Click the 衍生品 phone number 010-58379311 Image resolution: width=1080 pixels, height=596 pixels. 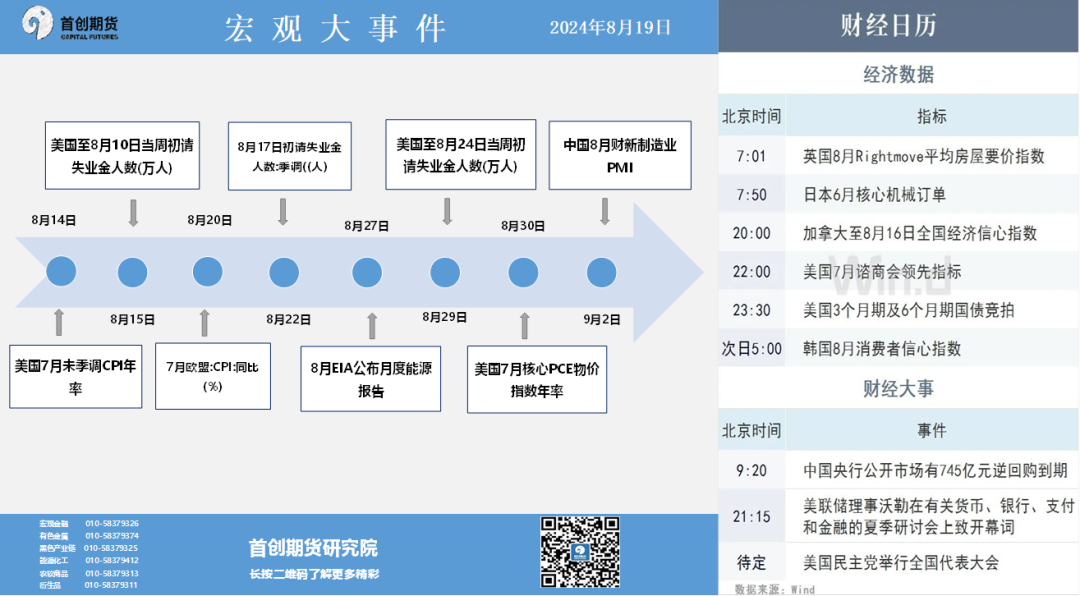[x=111, y=585]
